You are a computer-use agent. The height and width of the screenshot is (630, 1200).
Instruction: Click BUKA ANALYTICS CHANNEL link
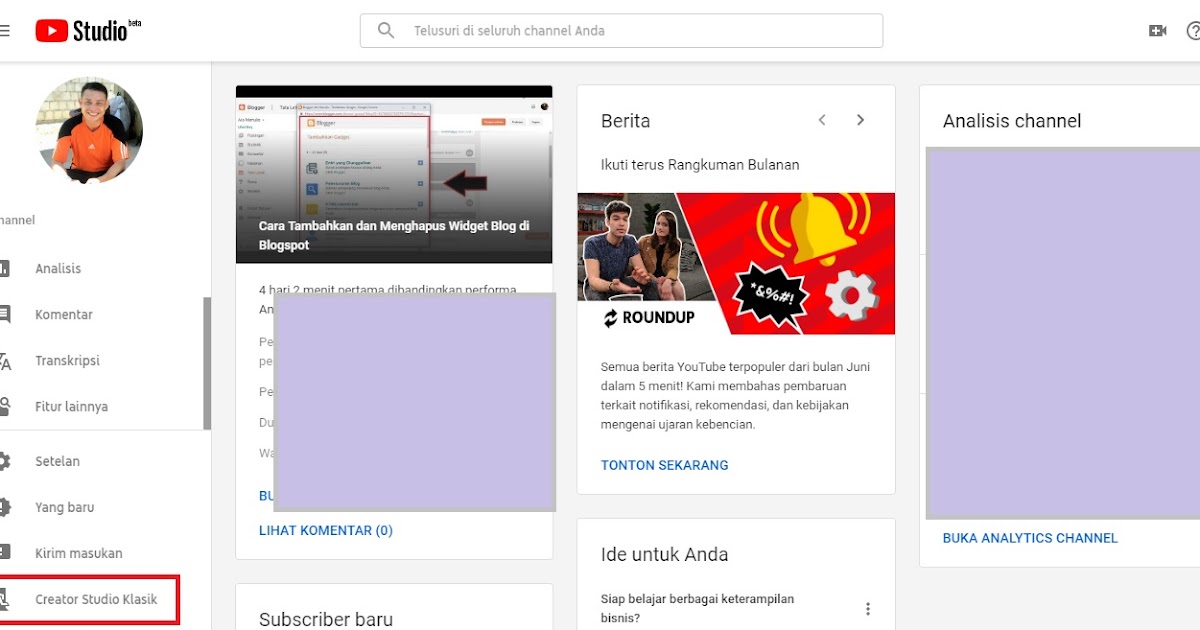[1030, 538]
